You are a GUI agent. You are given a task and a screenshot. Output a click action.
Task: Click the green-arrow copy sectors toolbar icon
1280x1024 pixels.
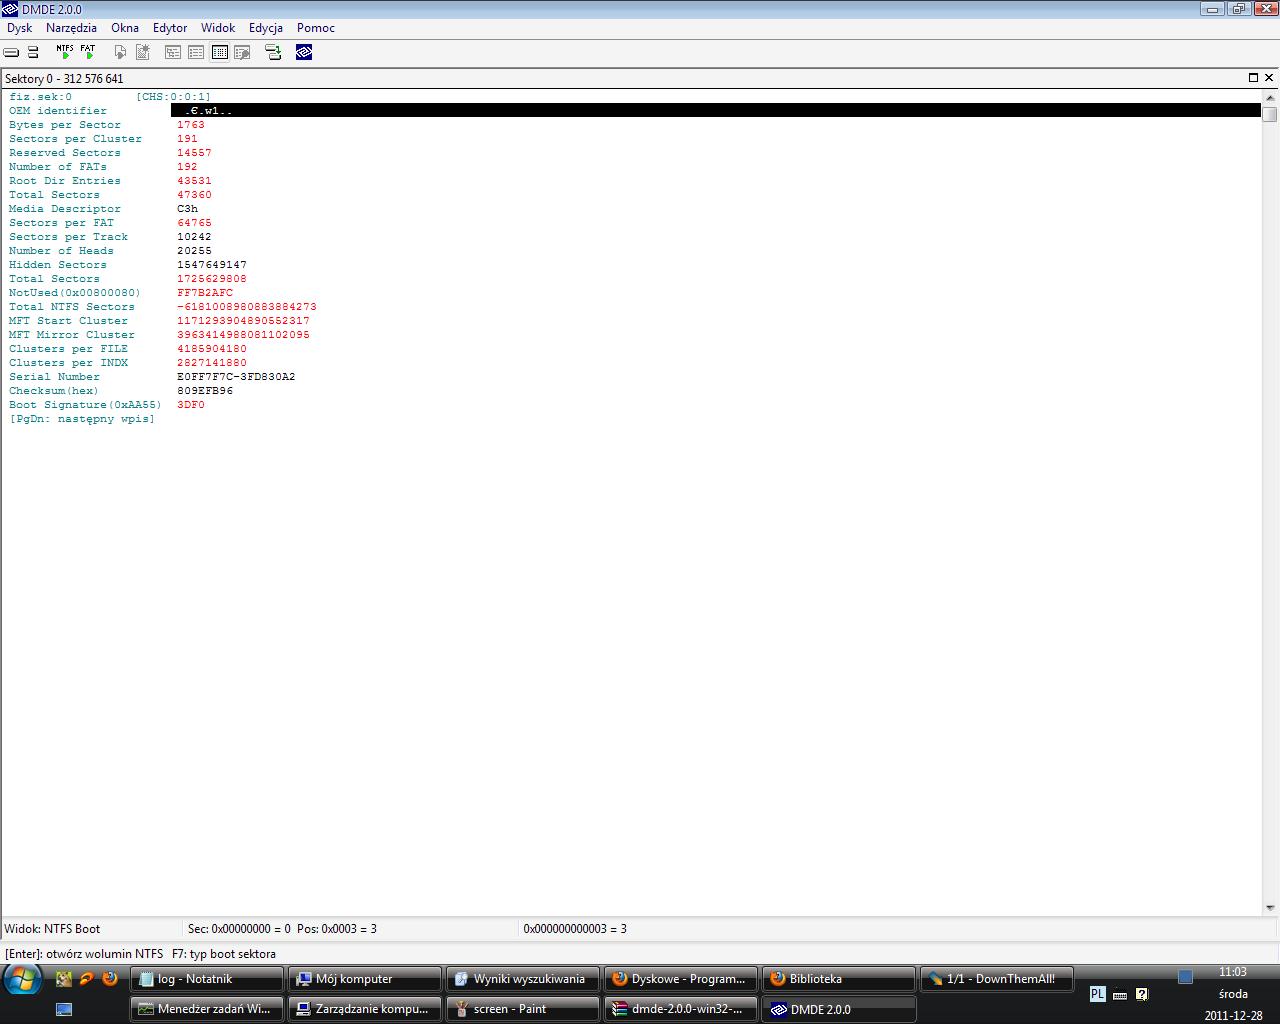(273, 52)
